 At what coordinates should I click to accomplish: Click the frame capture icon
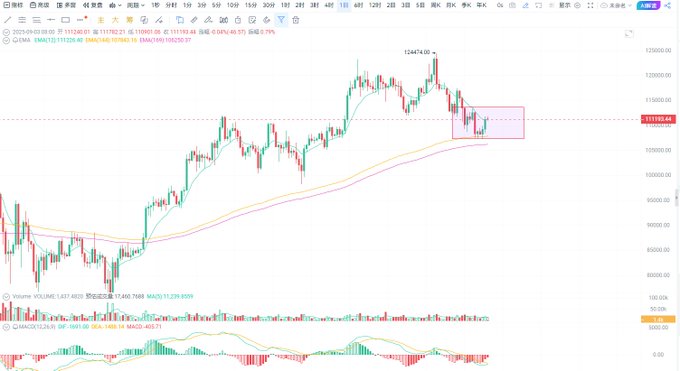pyautogui.click(x=538, y=5)
